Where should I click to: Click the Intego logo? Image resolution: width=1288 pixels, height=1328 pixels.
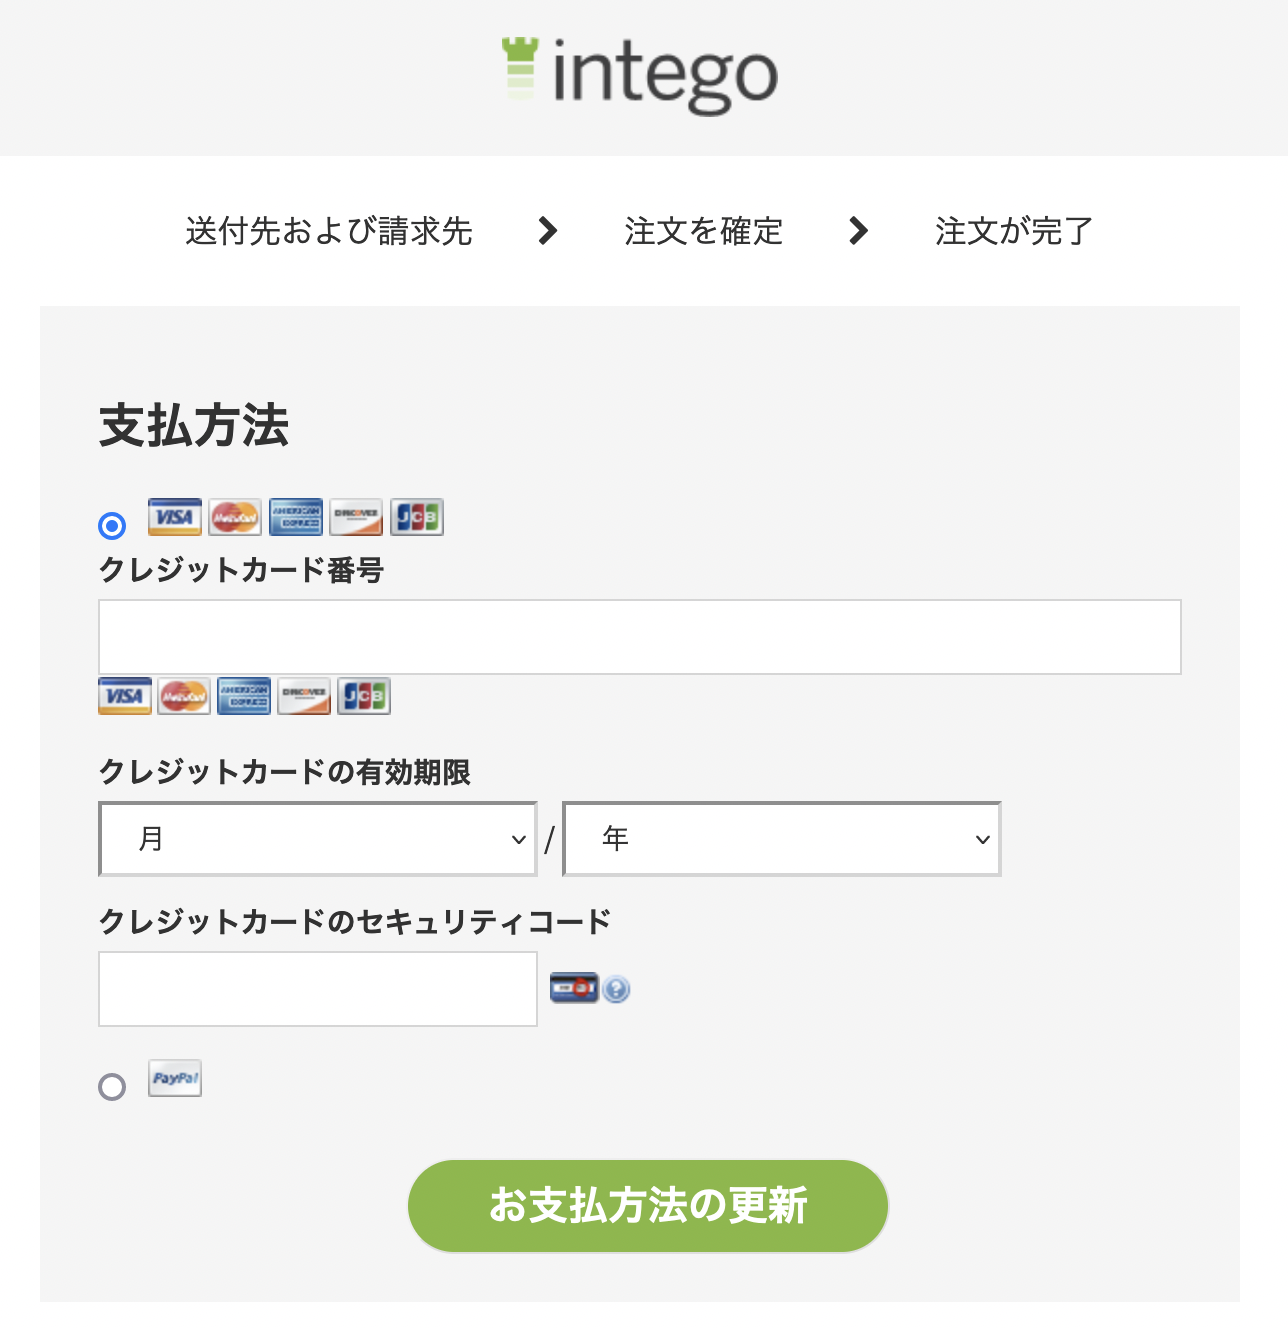point(640,75)
